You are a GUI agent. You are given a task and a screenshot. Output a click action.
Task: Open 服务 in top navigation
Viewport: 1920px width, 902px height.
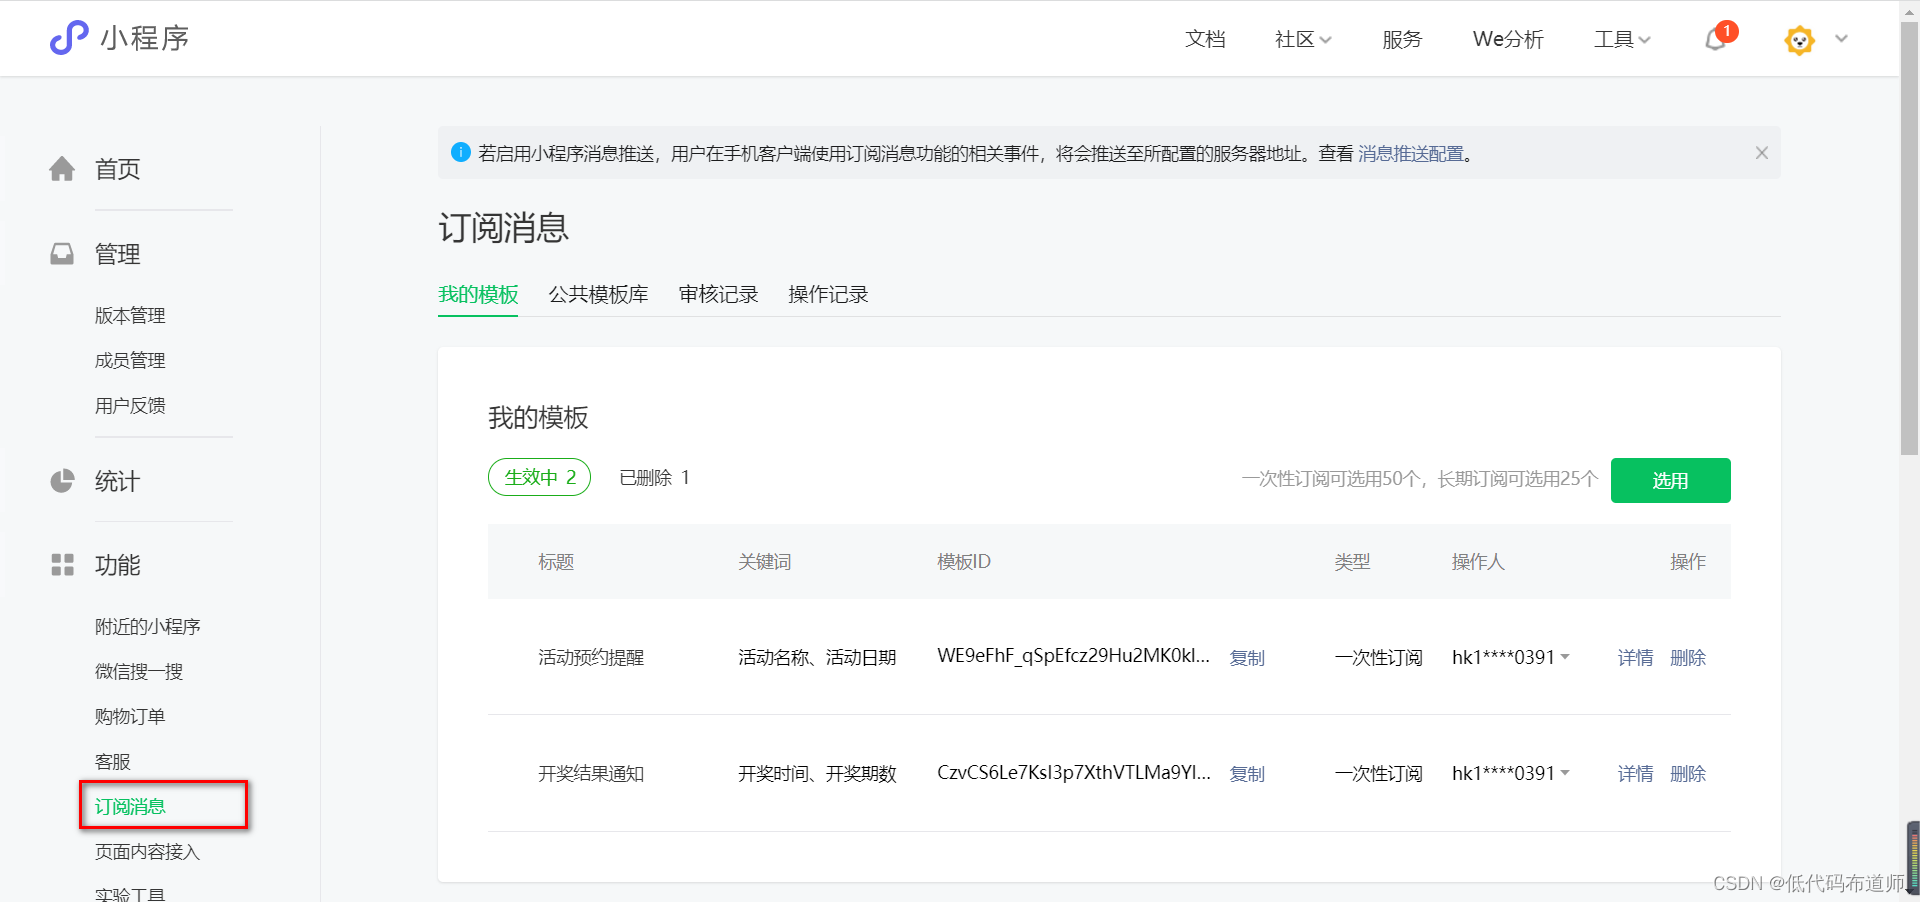[x=1402, y=39]
